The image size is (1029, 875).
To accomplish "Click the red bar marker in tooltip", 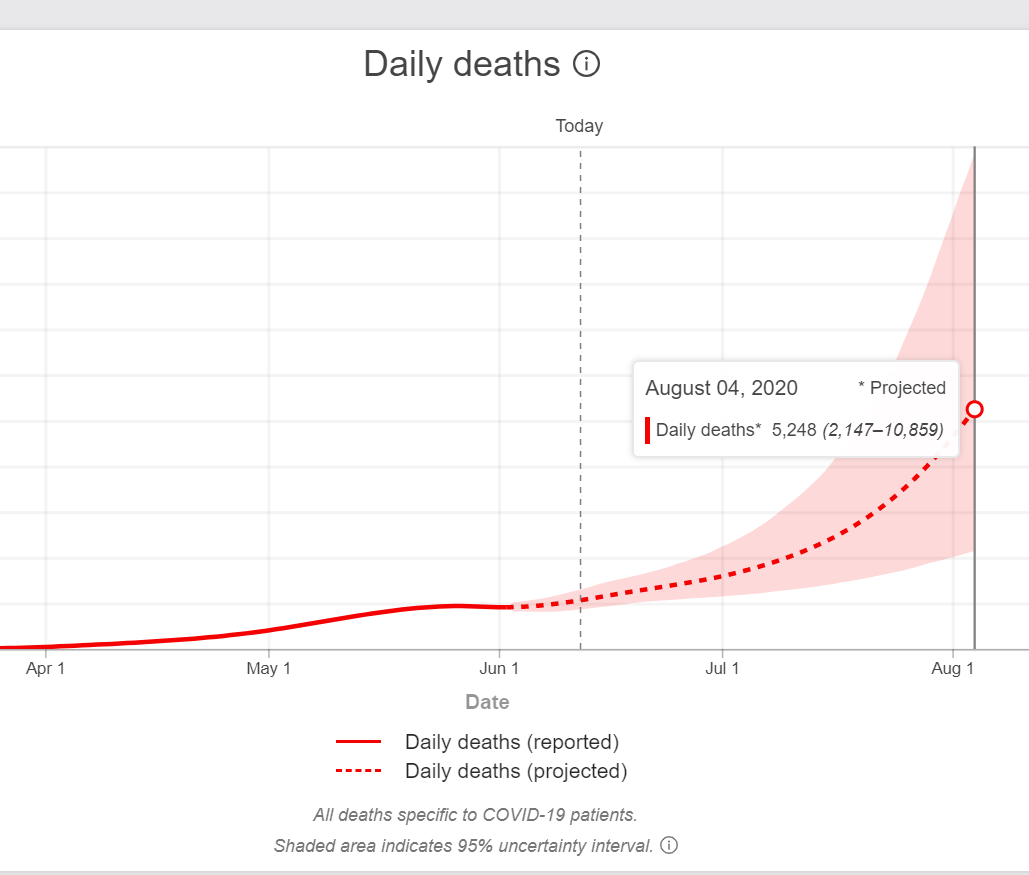I will point(648,430).
